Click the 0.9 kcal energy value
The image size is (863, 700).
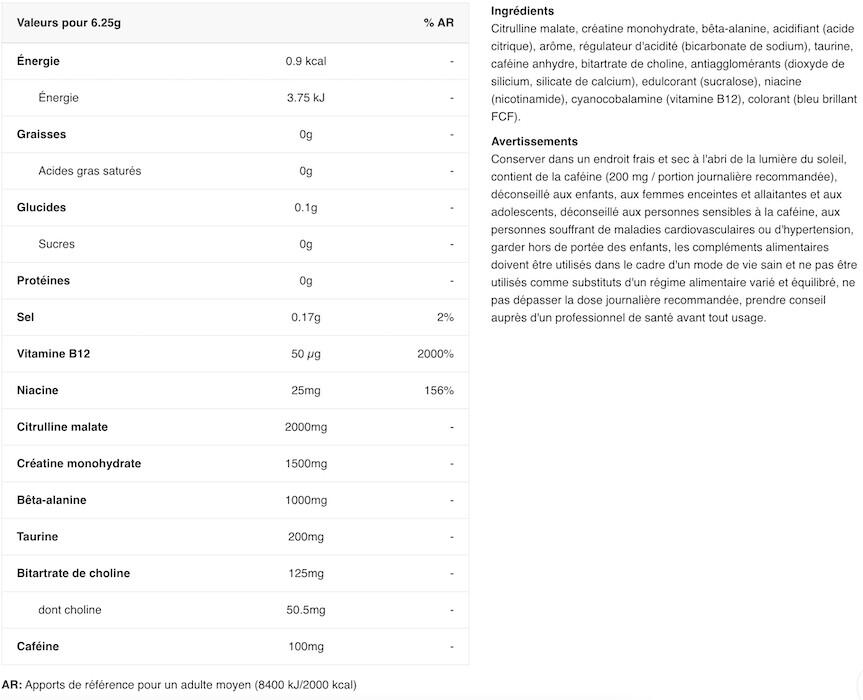pyautogui.click(x=306, y=61)
